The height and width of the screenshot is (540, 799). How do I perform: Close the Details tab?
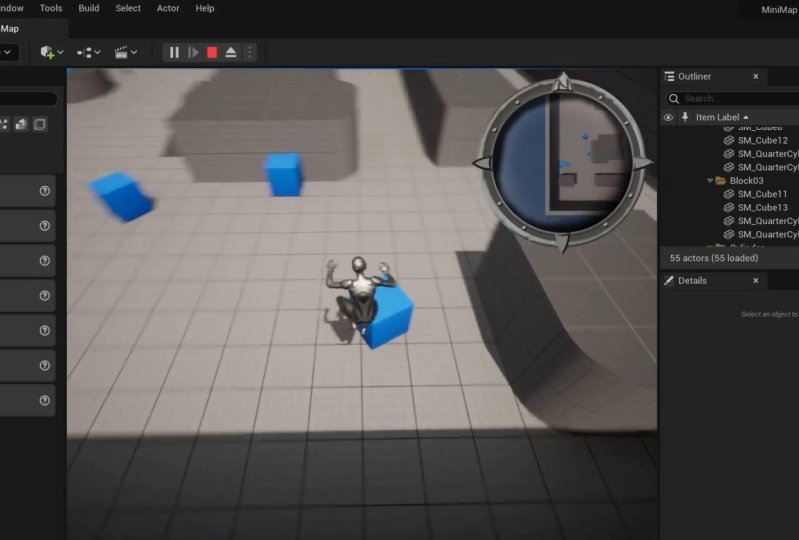point(756,281)
